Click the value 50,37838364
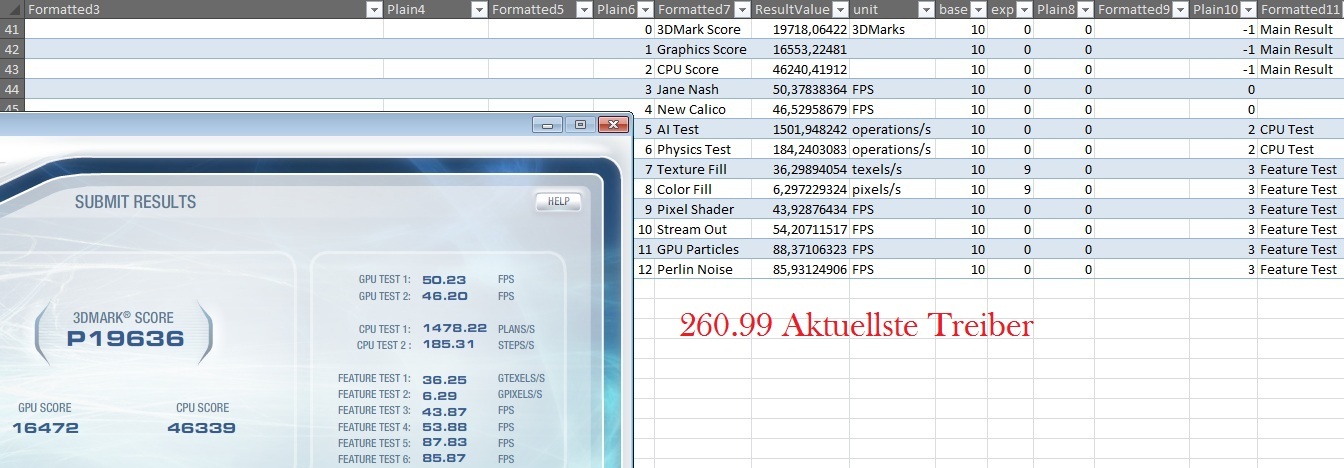 tap(810, 90)
